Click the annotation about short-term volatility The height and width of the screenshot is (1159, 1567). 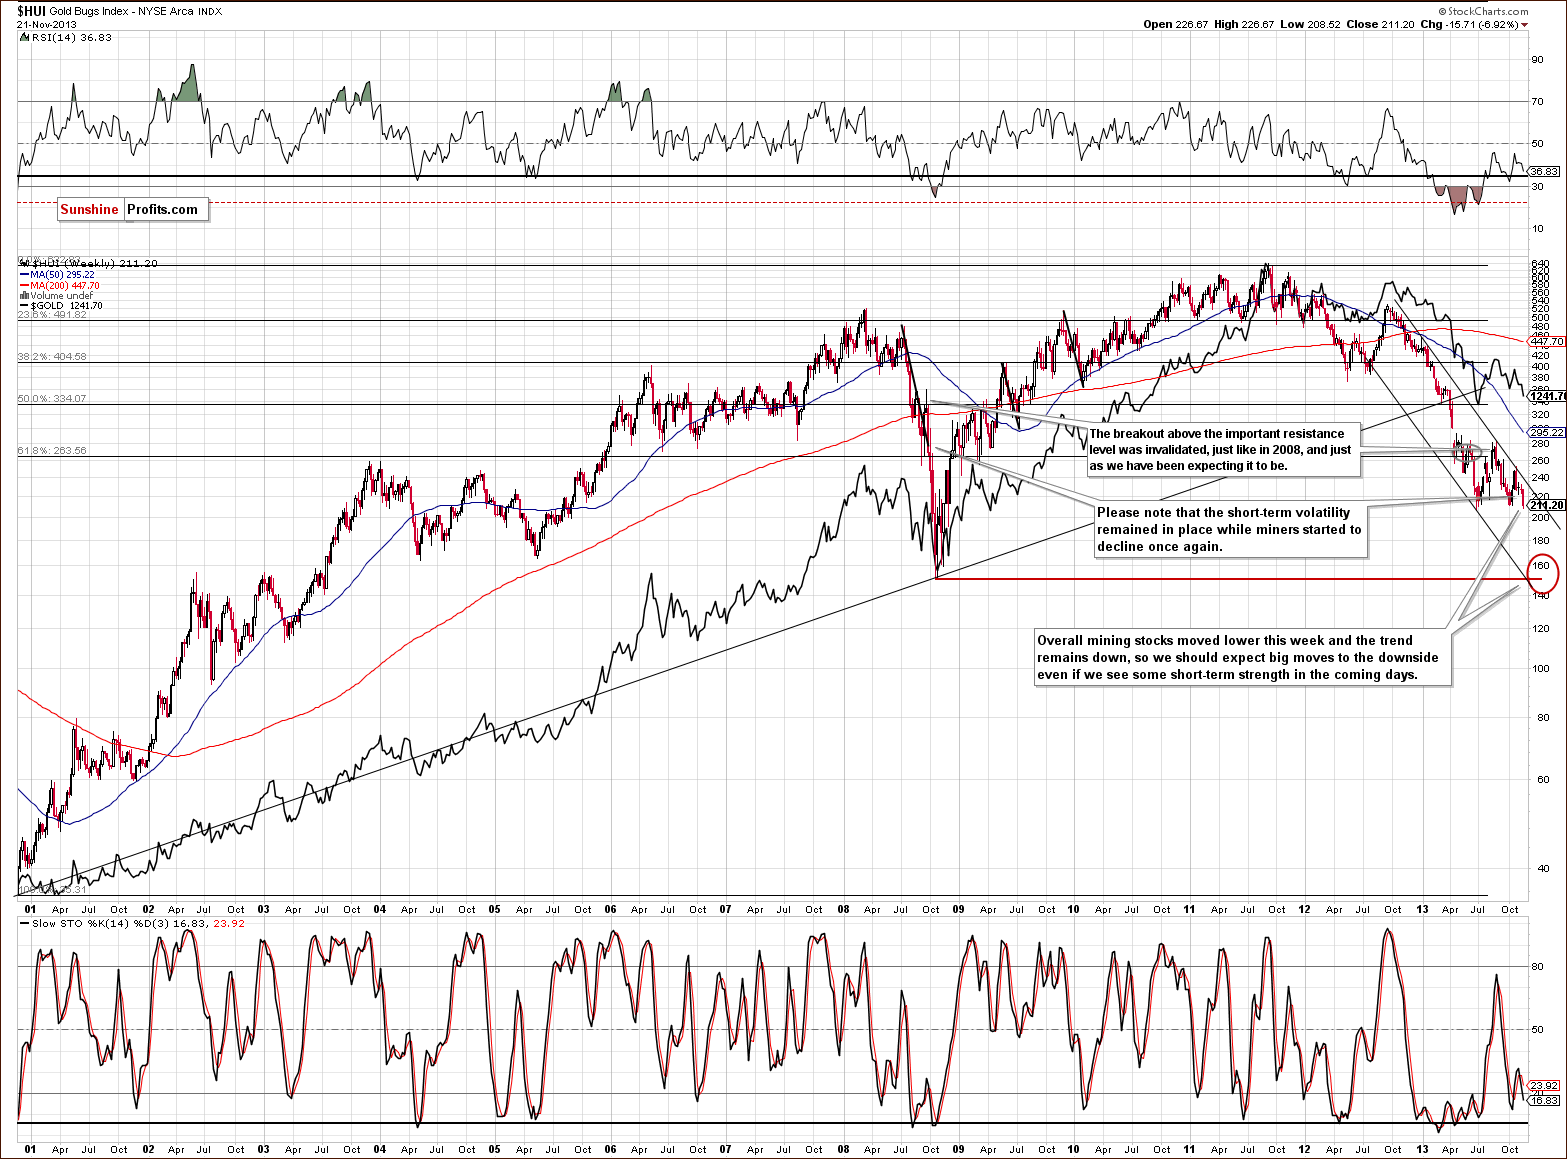(x=1229, y=529)
